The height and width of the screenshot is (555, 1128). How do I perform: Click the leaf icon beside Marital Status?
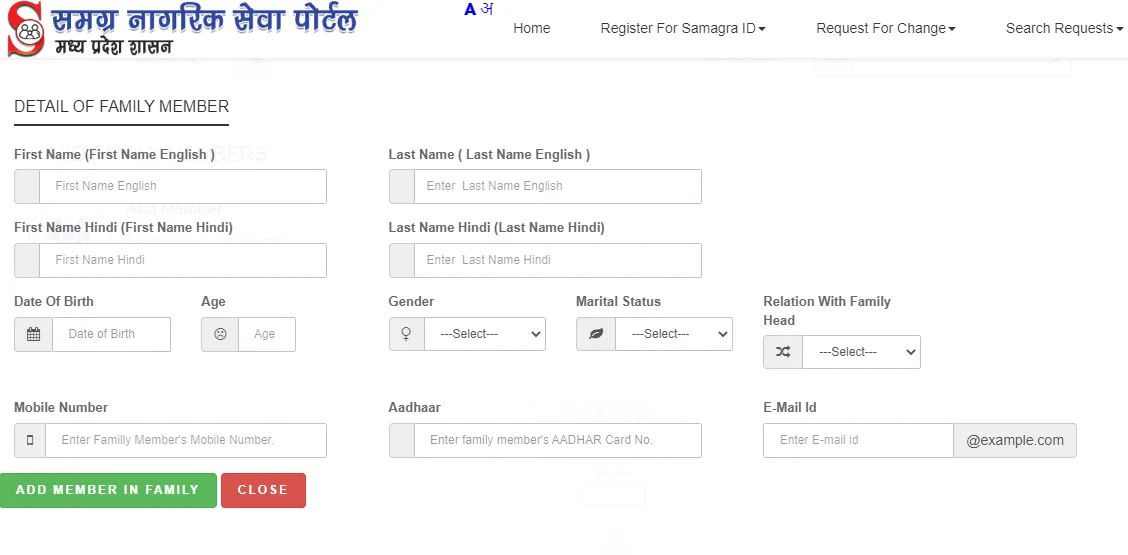(596, 334)
